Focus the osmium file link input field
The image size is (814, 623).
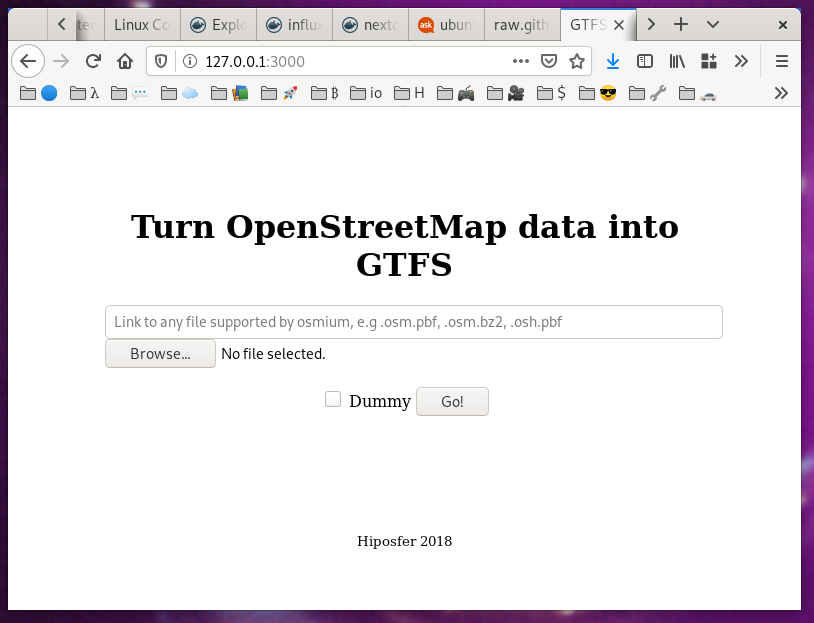(x=413, y=322)
